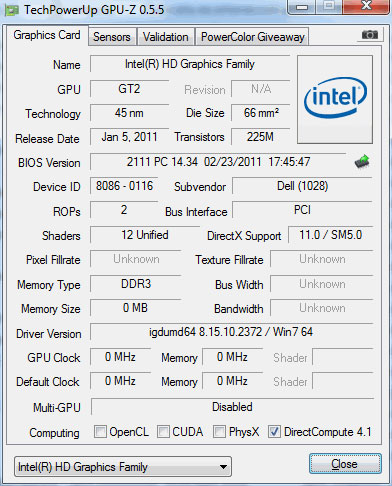
Task: Click the Intel logo image
Action: 335,99
